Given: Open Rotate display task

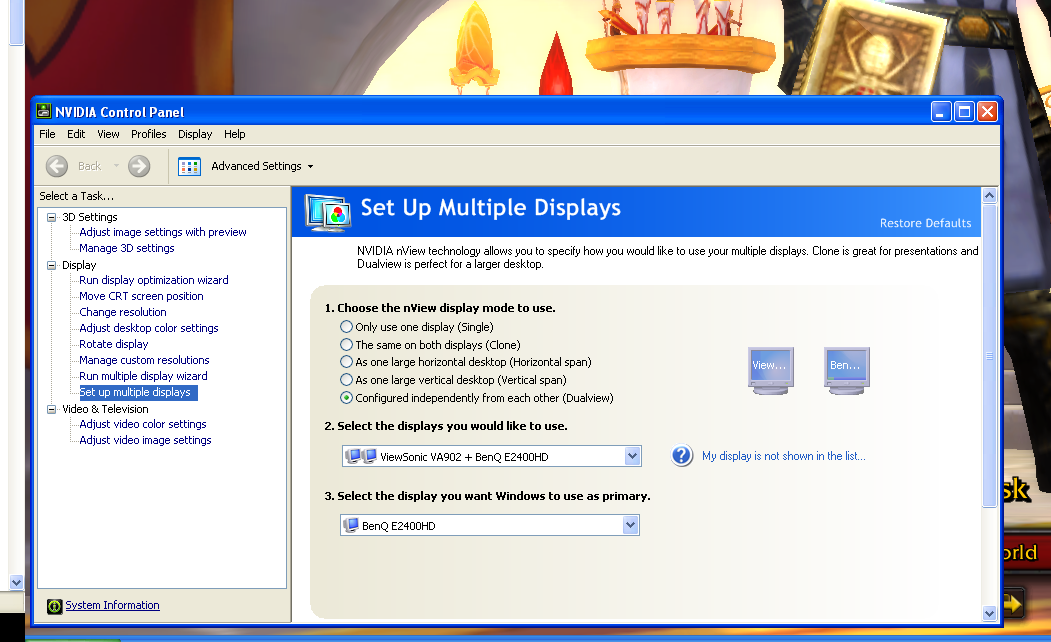Looking at the screenshot, I should [113, 344].
